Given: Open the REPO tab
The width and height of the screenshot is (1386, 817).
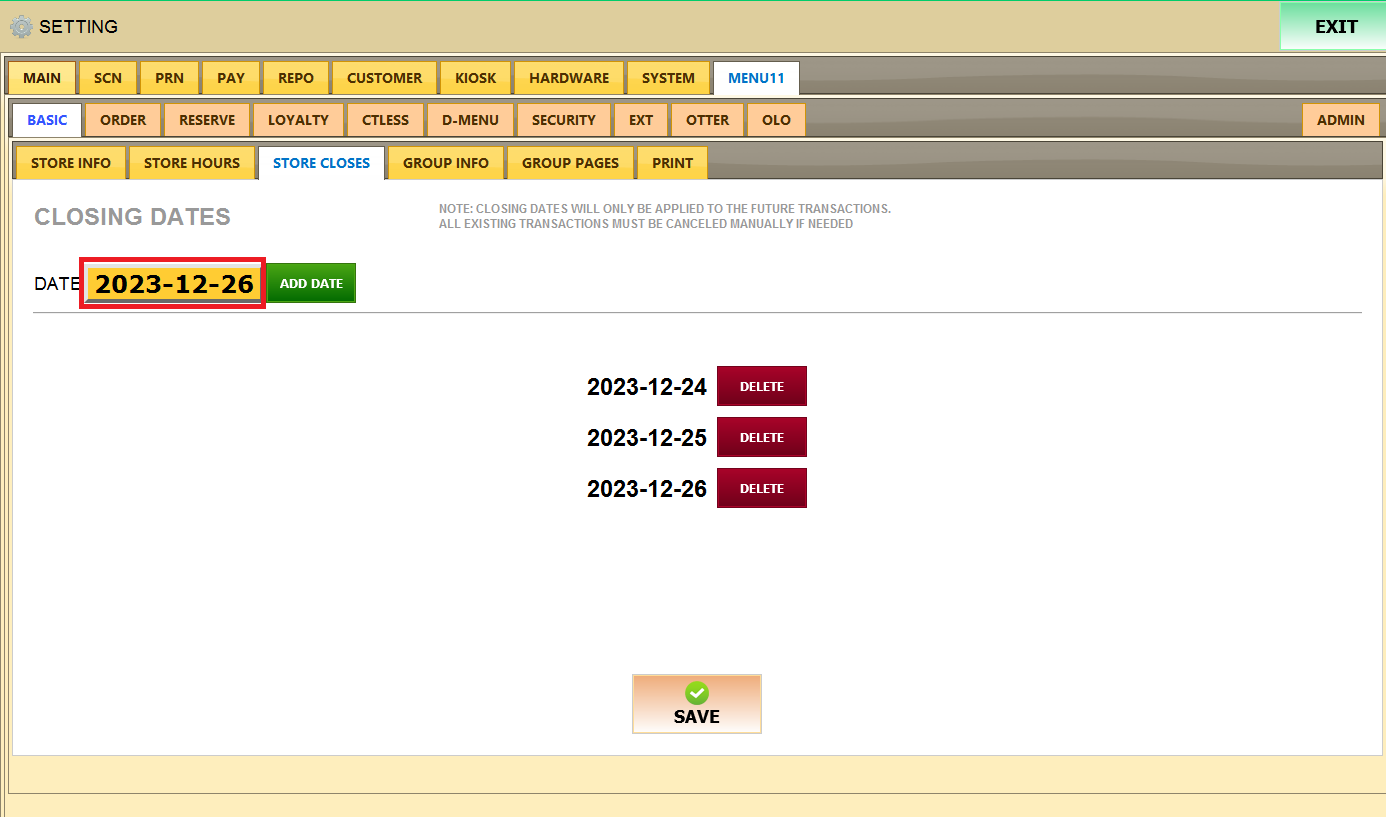Looking at the screenshot, I should pos(296,78).
